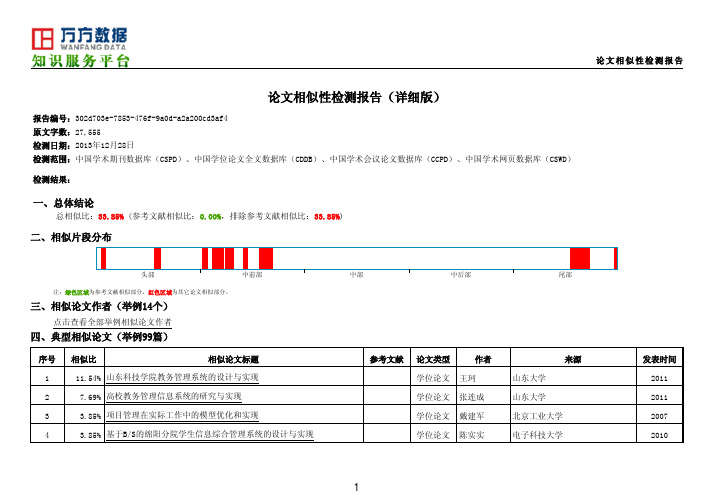Click the 一、总体结论 heading
Image resolution: width=713 pixels, height=504 pixels.
63,203
